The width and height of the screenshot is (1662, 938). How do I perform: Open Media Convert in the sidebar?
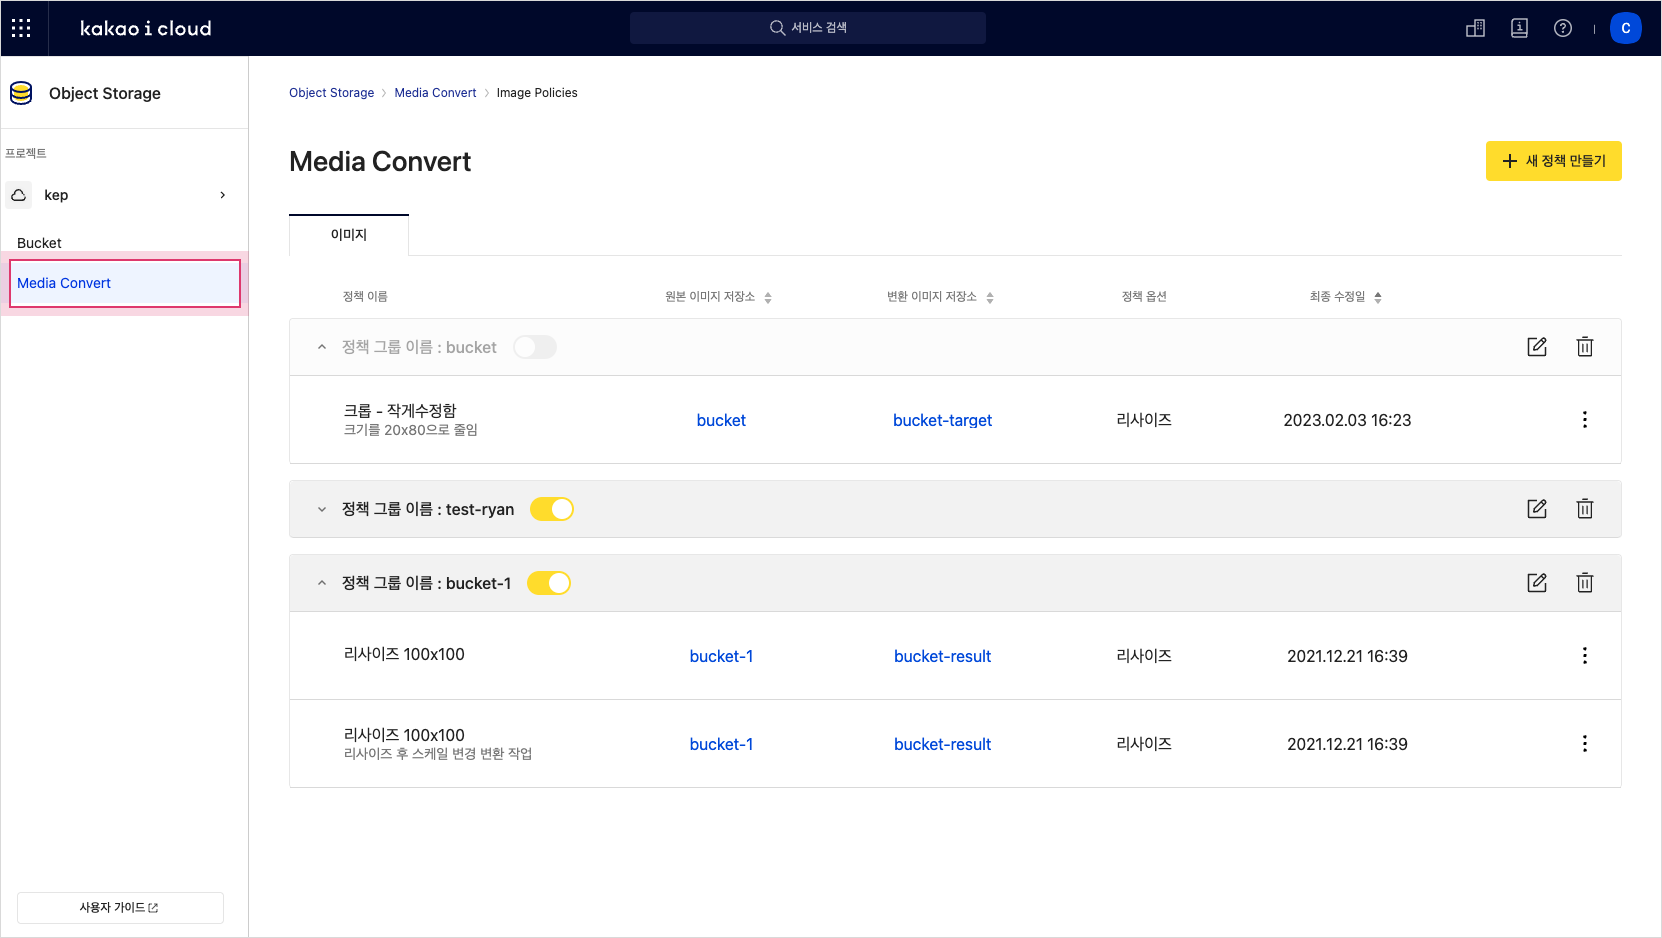click(x=125, y=283)
